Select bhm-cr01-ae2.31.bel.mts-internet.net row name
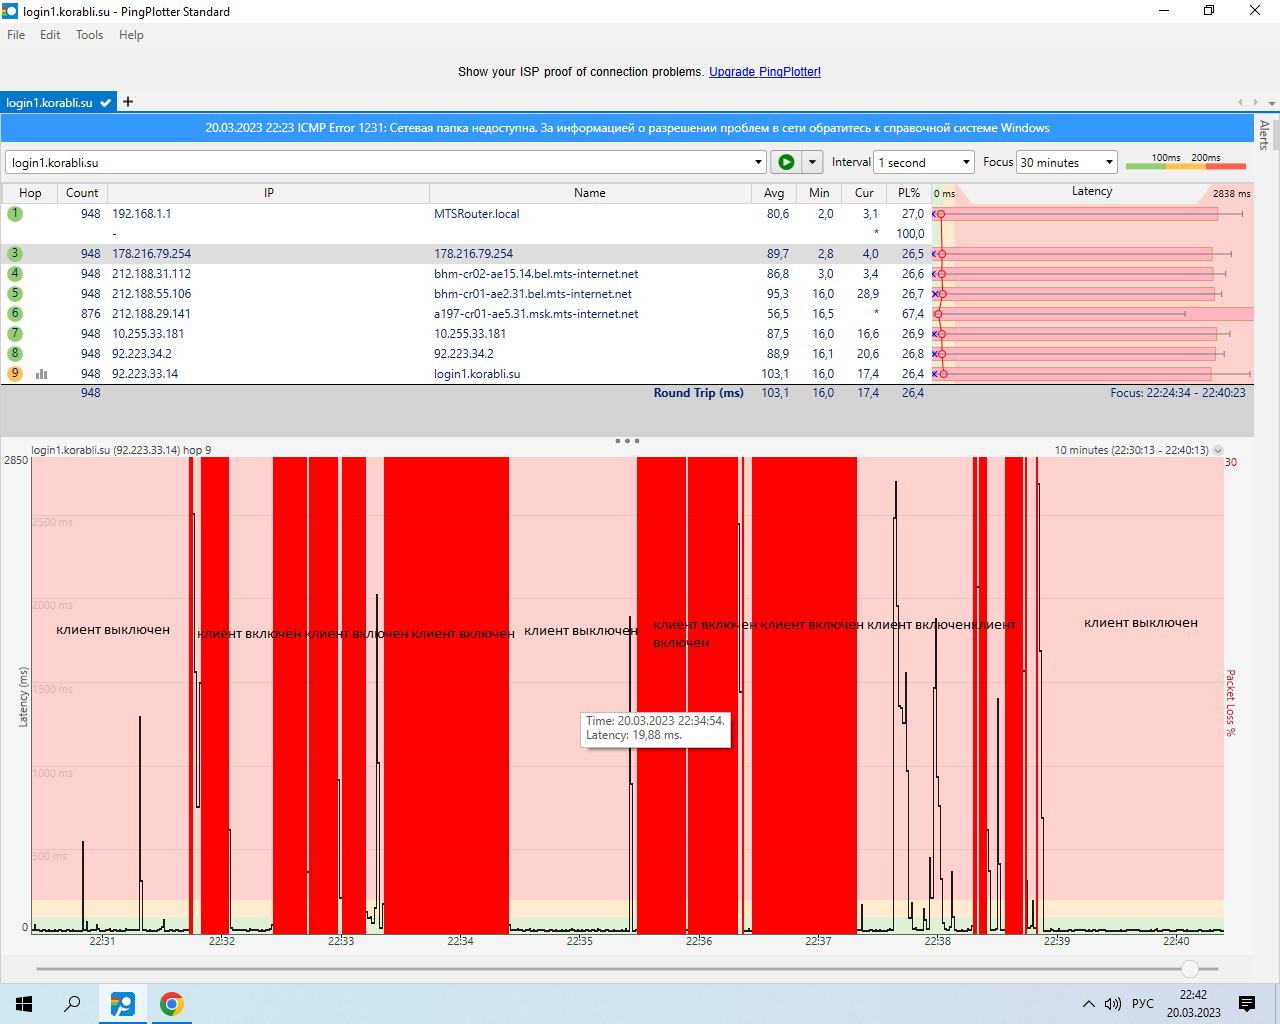The image size is (1280, 1024). [533, 294]
